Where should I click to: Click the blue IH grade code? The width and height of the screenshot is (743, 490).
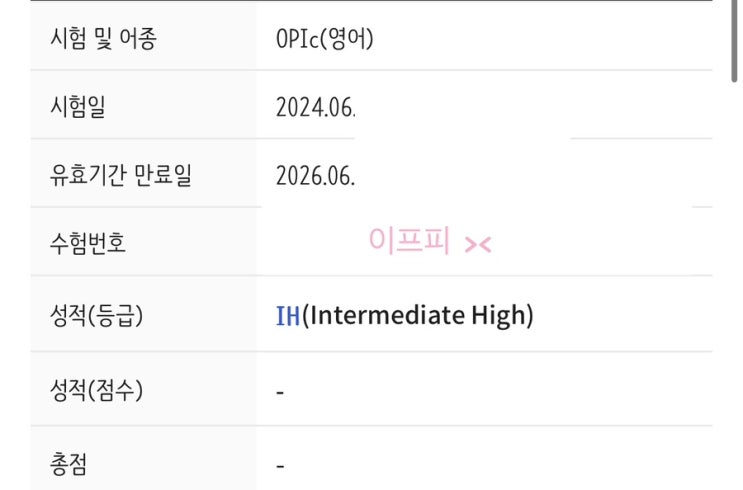pos(287,317)
